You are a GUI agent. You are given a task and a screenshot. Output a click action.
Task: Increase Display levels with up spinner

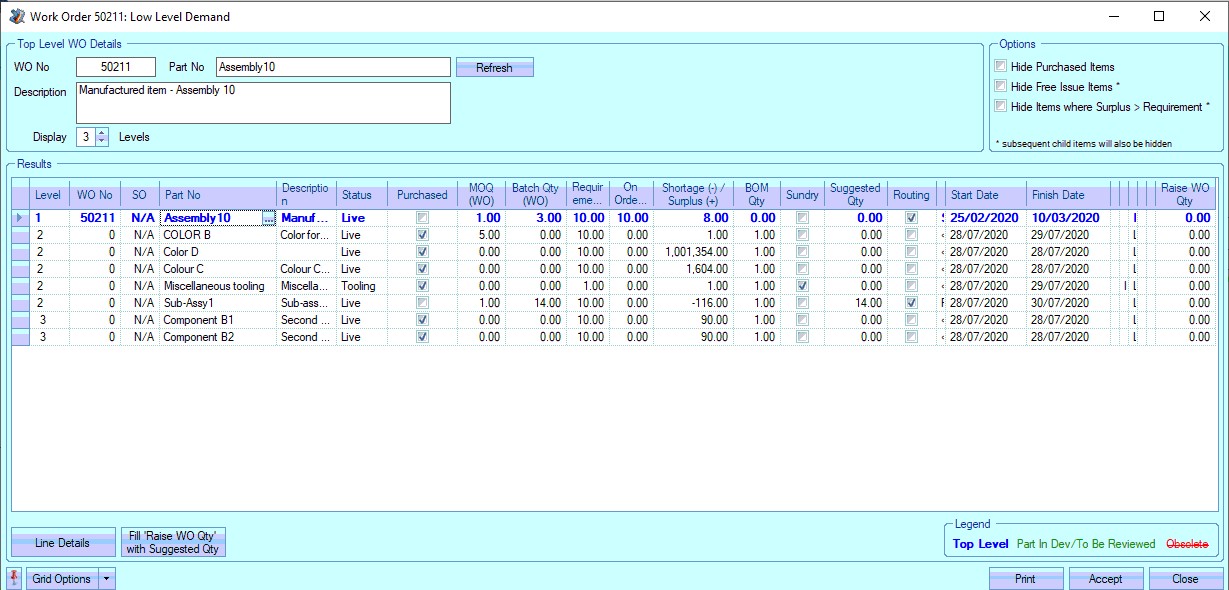[102, 132]
